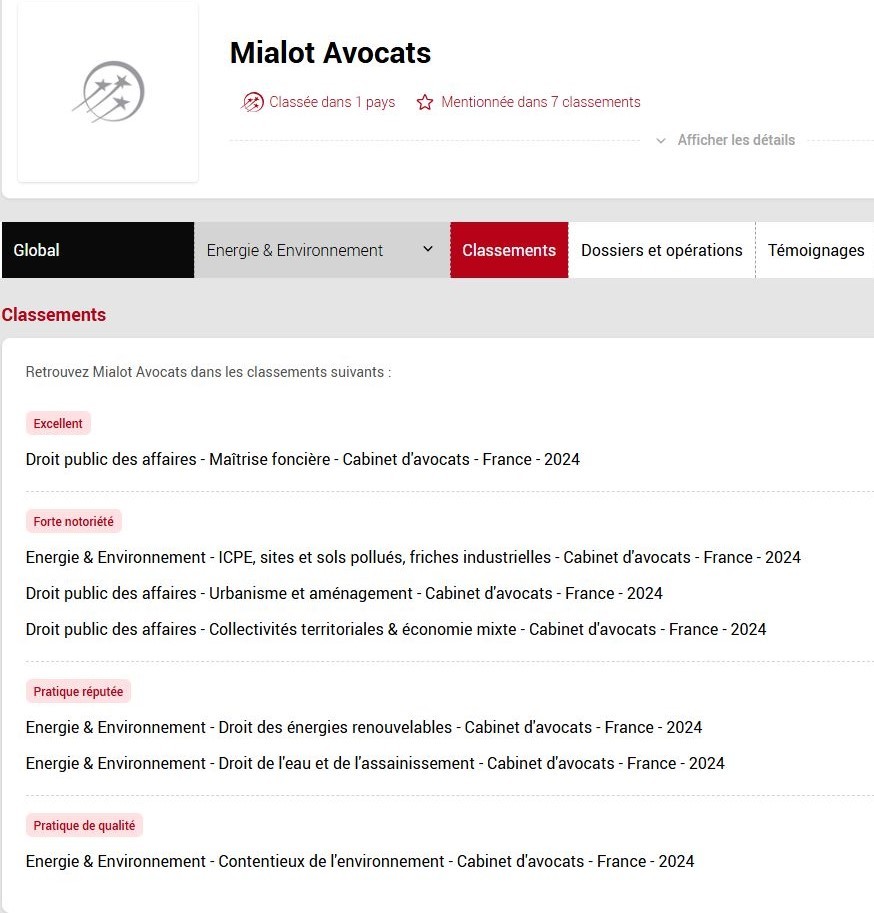
Task: Switch to the Classements tab
Action: point(509,250)
